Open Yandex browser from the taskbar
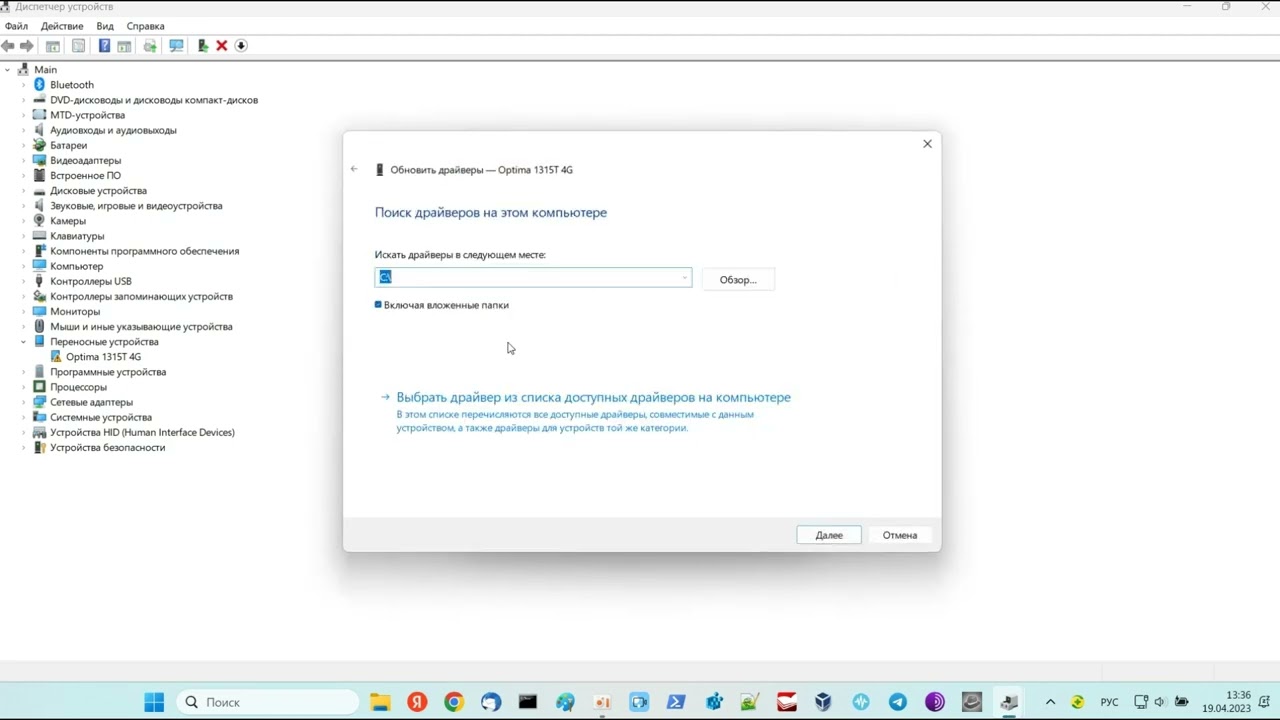 click(417, 702)
